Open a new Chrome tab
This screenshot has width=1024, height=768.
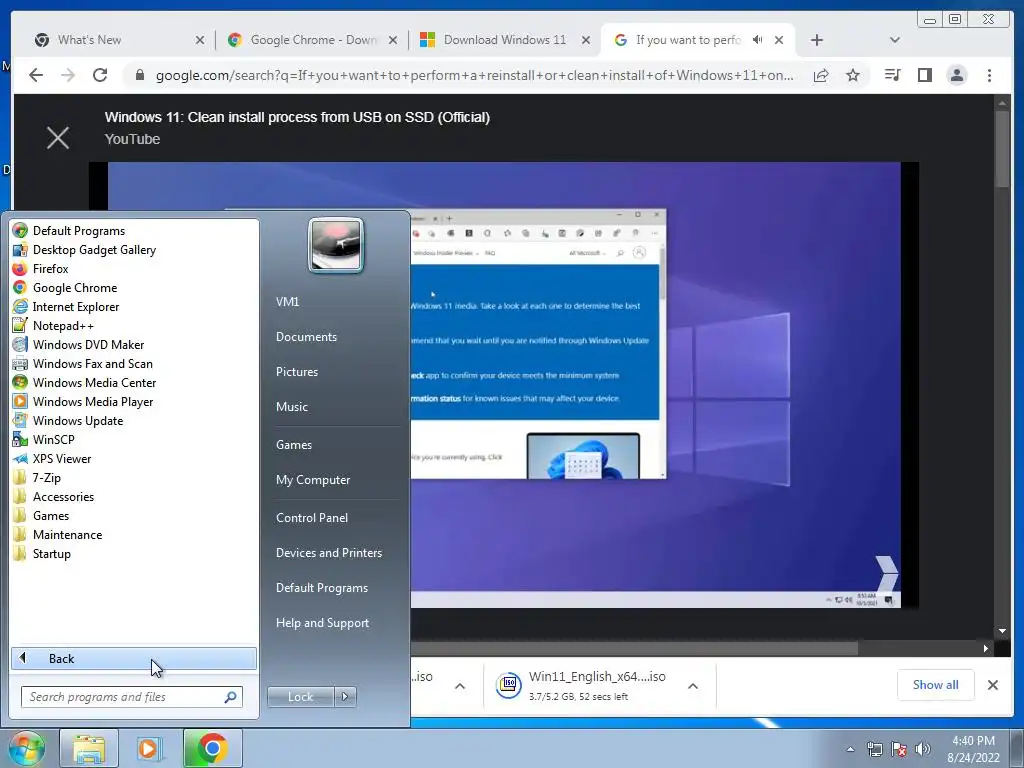tap(816, 40)
